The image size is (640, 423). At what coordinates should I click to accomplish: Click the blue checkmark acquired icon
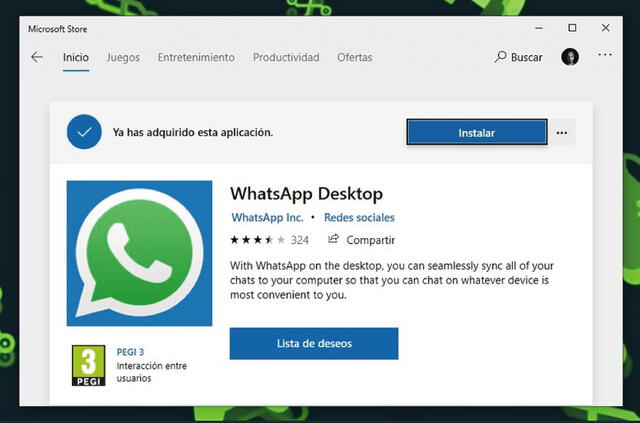click(x=84, y=132)
